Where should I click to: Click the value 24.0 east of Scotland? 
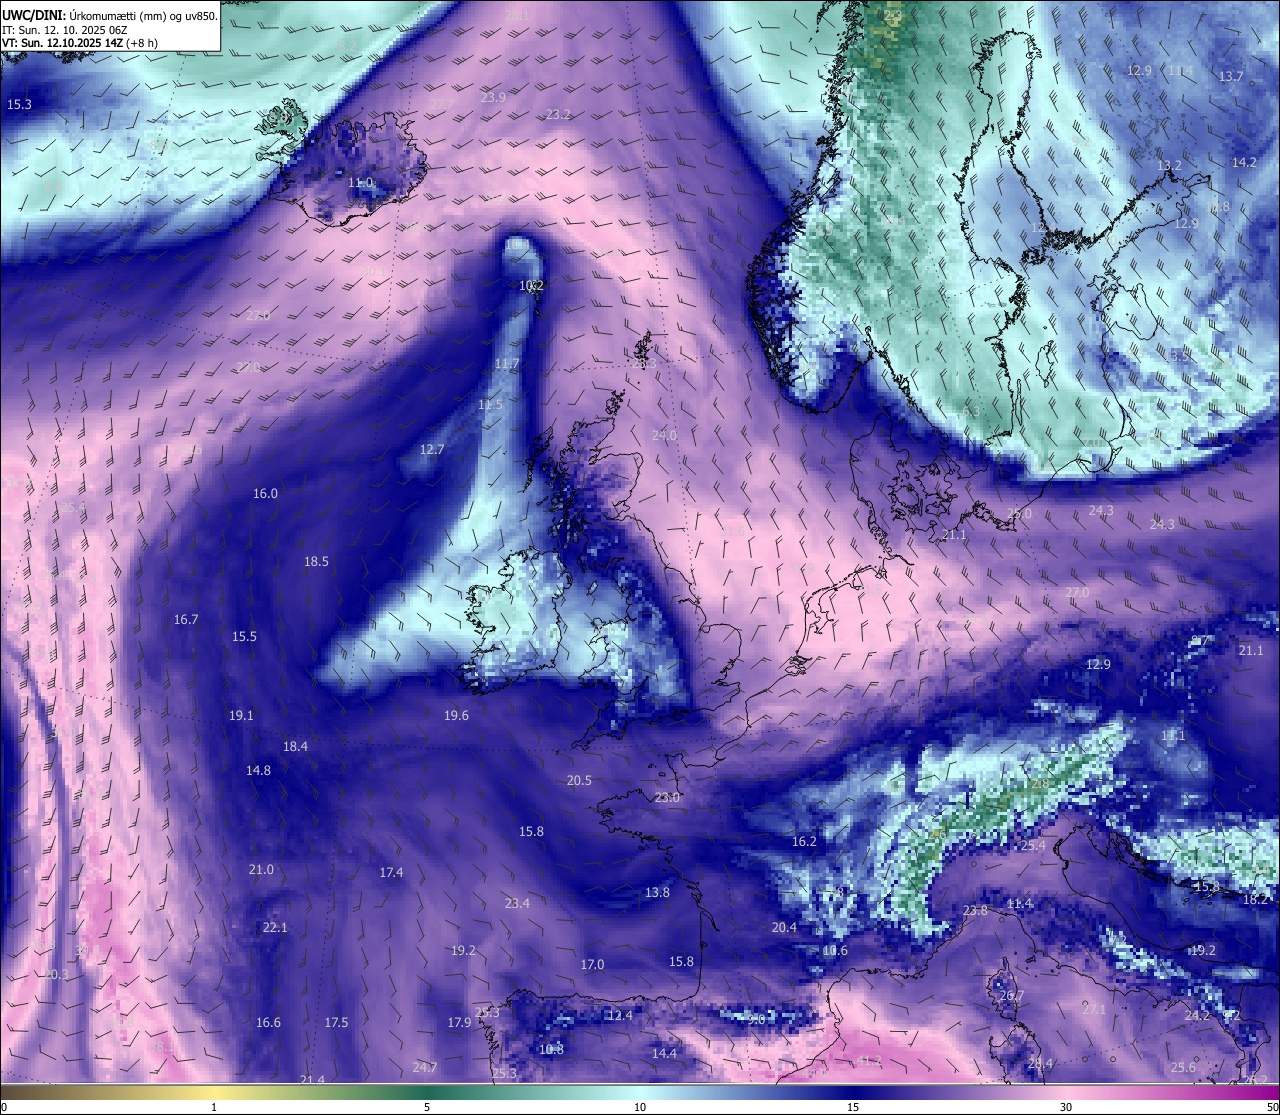click(664, 435)
